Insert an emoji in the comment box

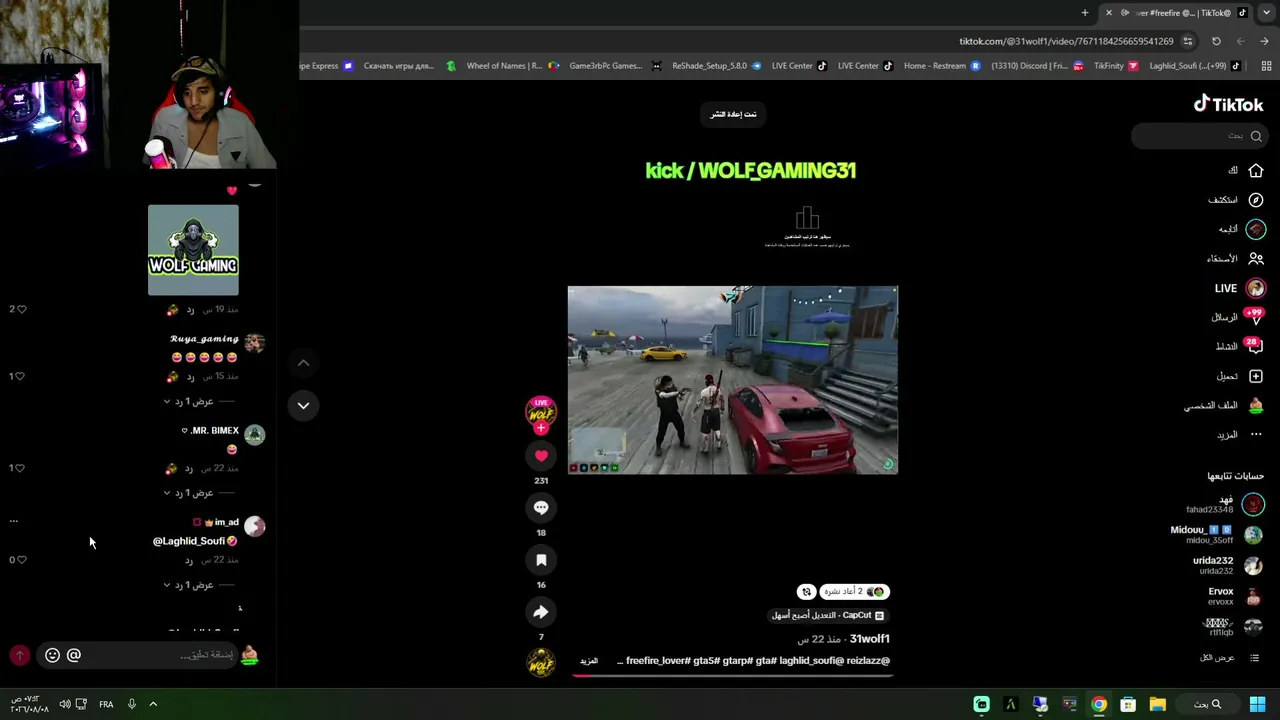pyautogui.click(x=53, y=655)
